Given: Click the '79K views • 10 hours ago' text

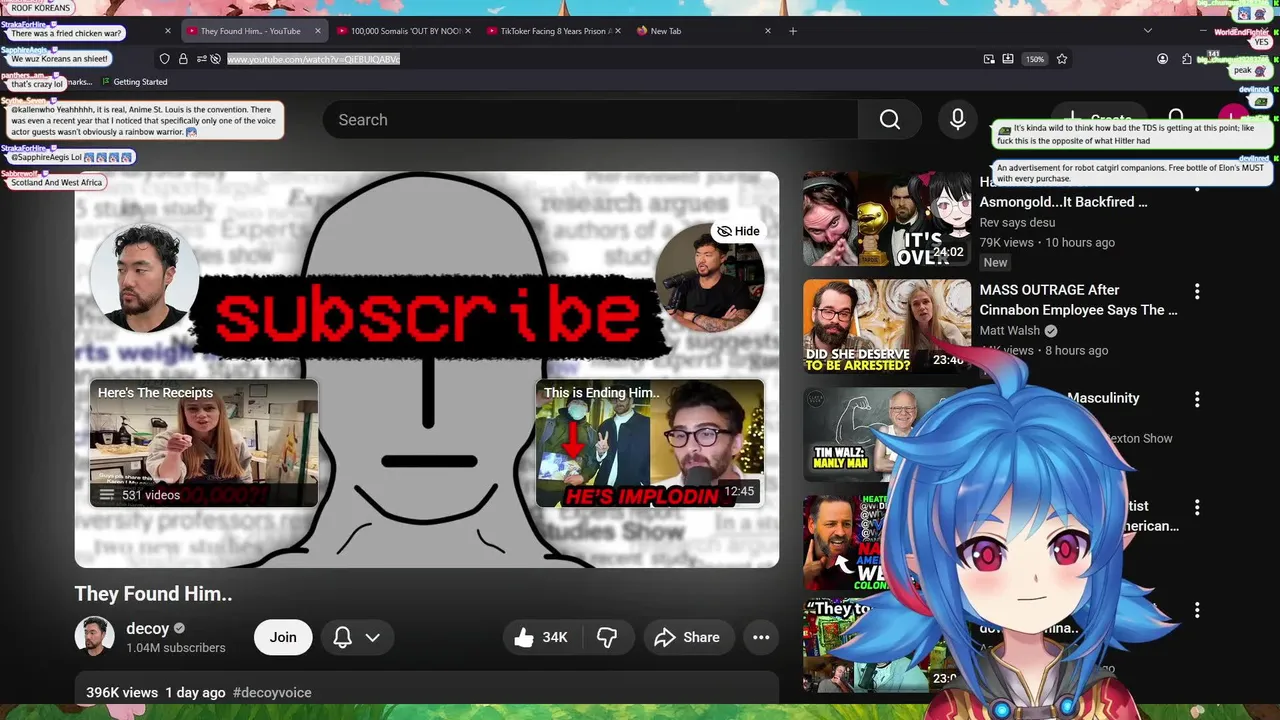Looking at the screenshot, I should tap(1047, 242).
